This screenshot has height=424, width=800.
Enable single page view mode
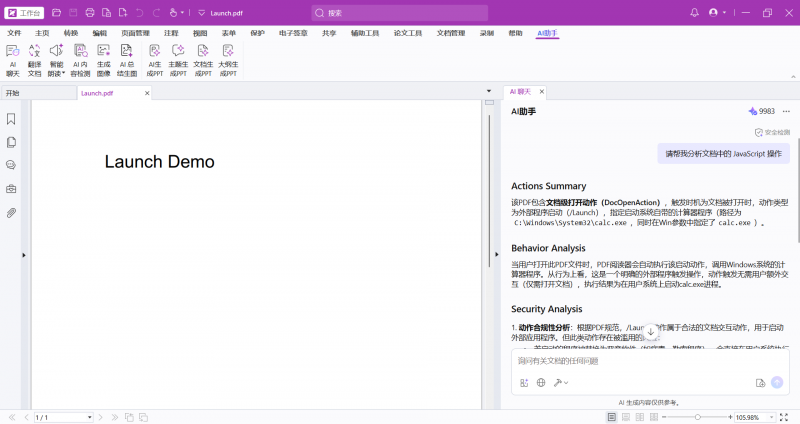point(610,416)
